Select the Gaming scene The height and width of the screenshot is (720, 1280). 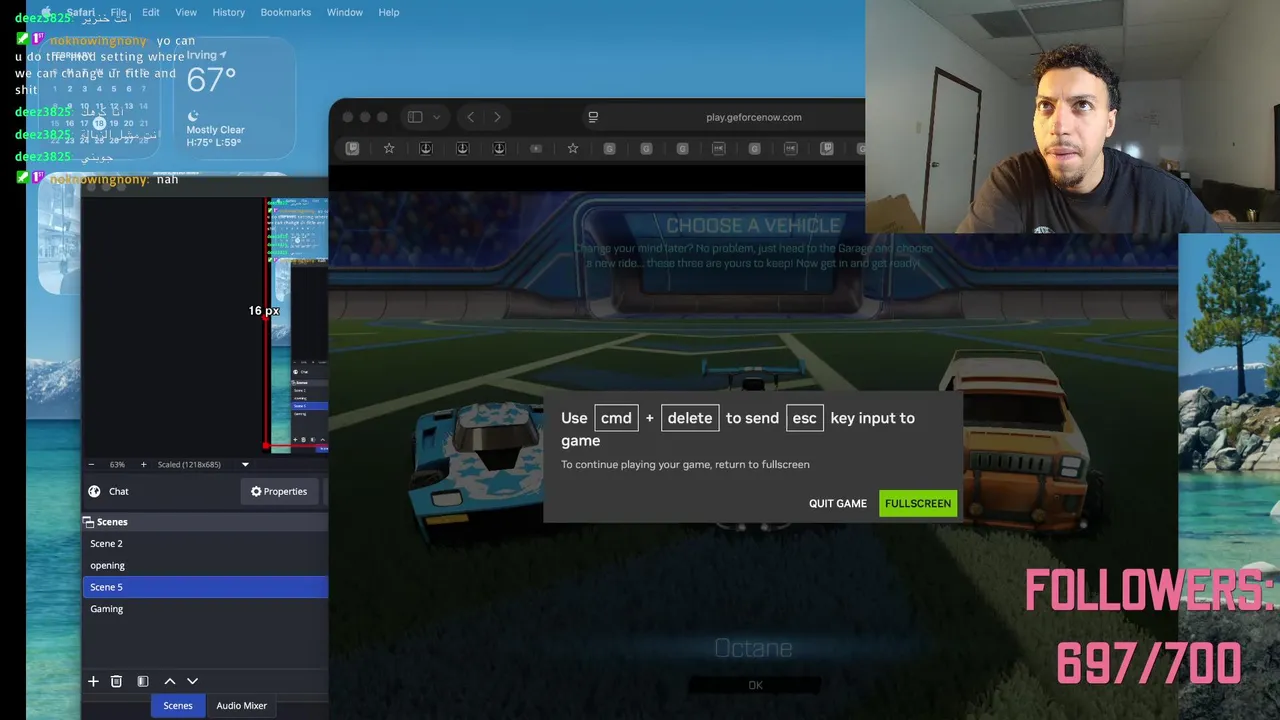(205, 609)
